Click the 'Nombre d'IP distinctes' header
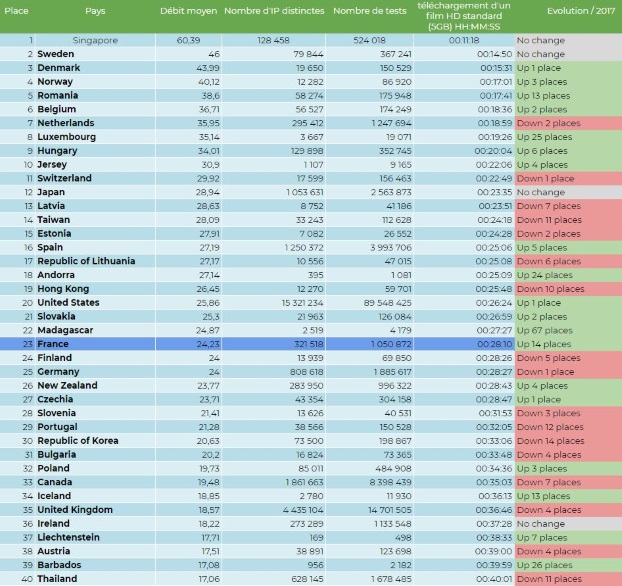The height and width of the screenshot is (586, 622). (x=275, y=11)
